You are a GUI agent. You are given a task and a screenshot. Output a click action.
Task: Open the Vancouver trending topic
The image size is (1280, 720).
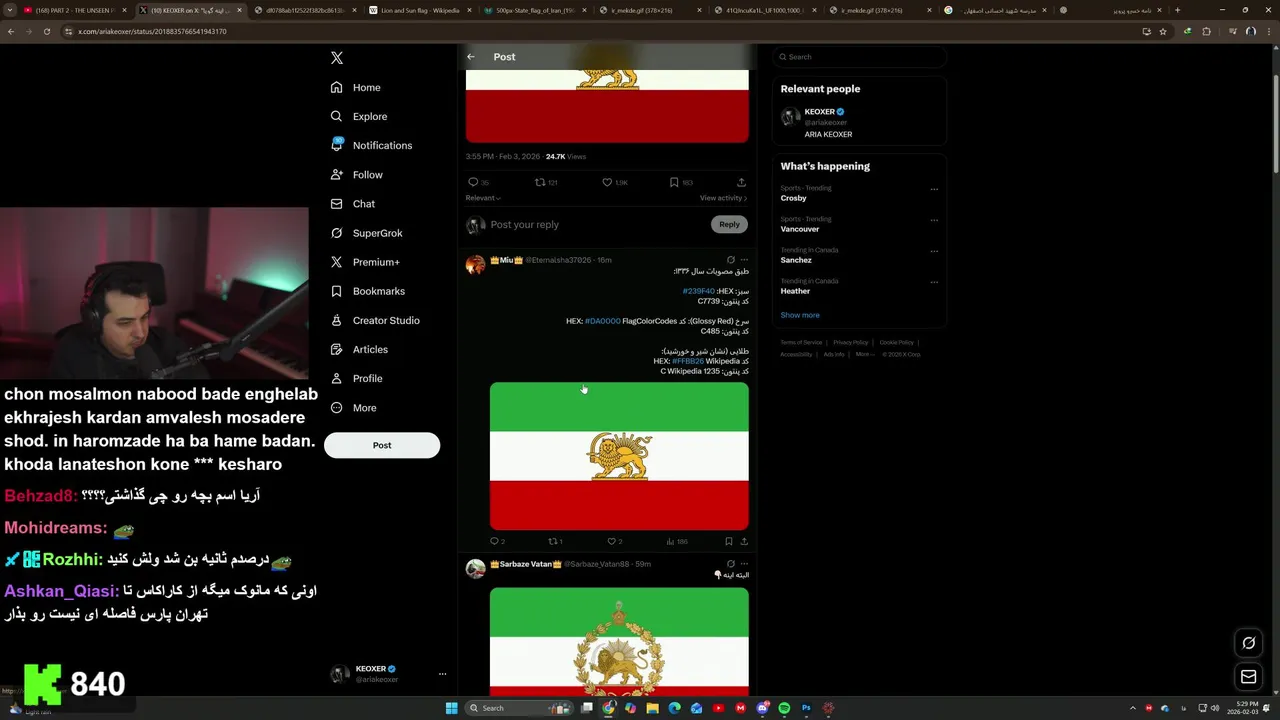[800, 229]
